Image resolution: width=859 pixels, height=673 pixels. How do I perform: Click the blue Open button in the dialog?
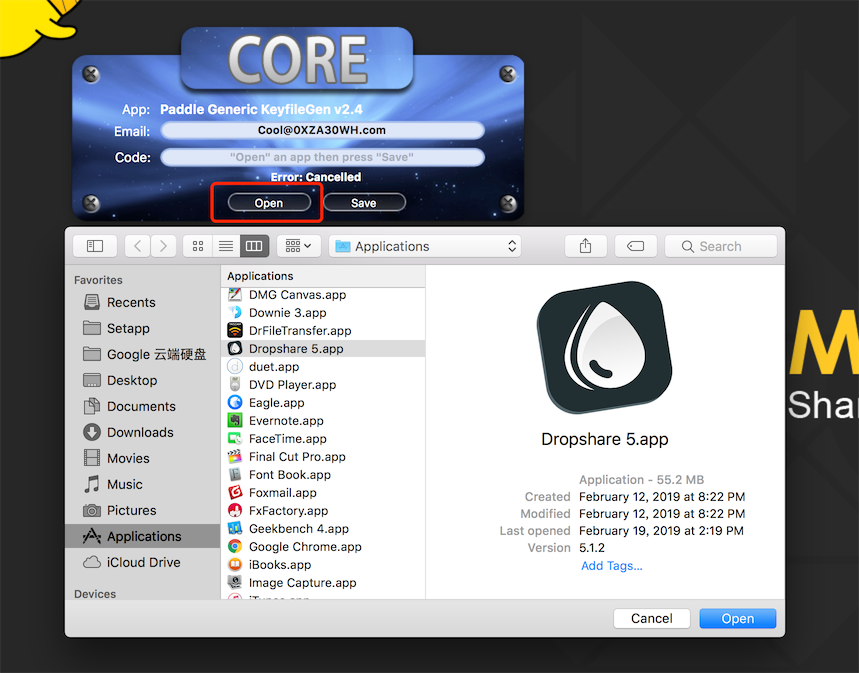[737, 618]
